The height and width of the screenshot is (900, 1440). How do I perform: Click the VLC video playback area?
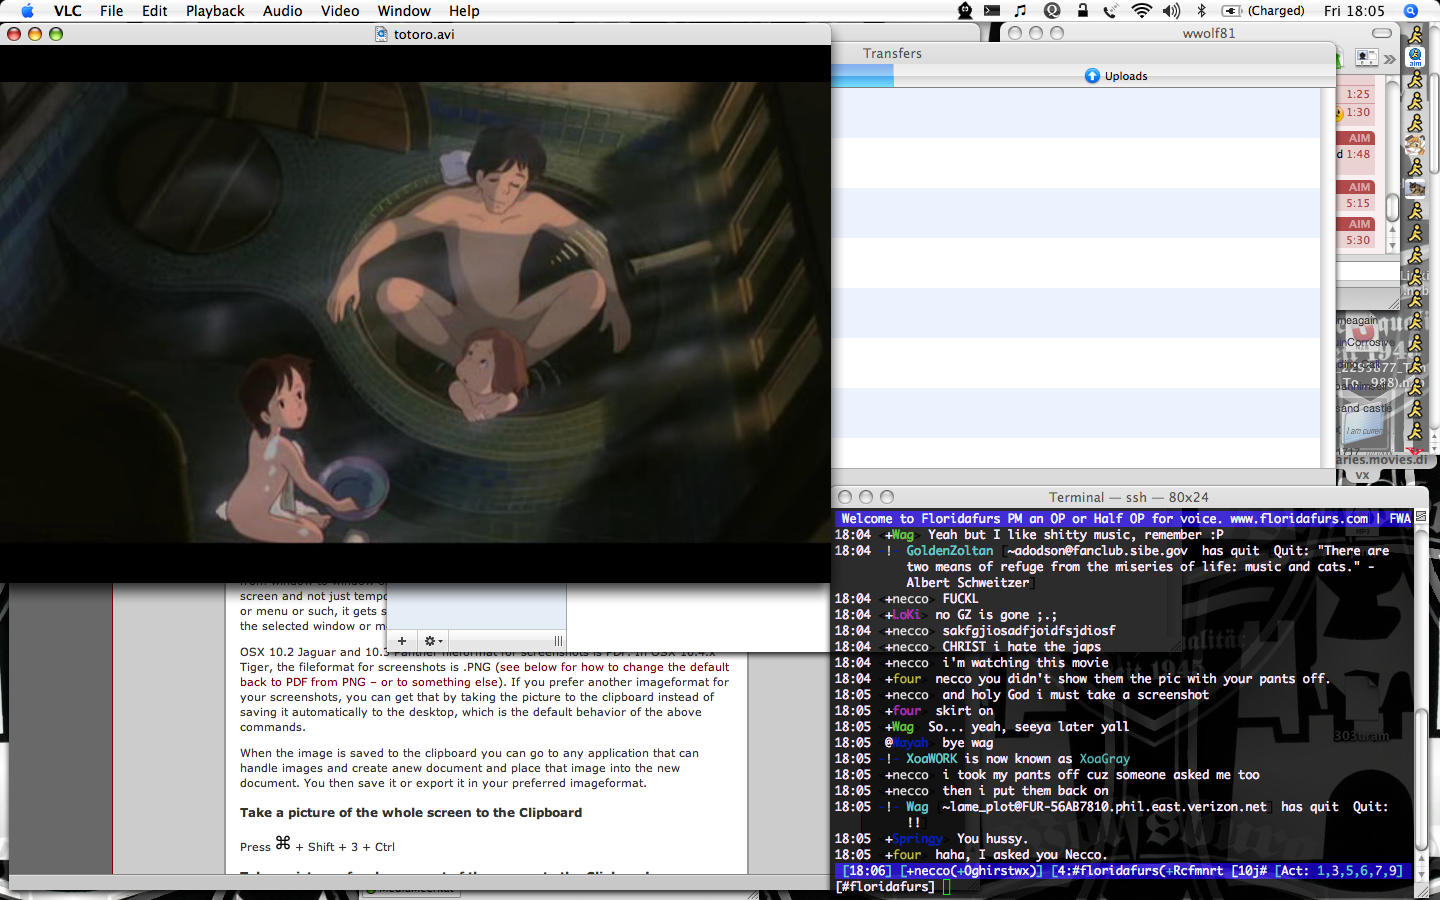tap(415, 312)
